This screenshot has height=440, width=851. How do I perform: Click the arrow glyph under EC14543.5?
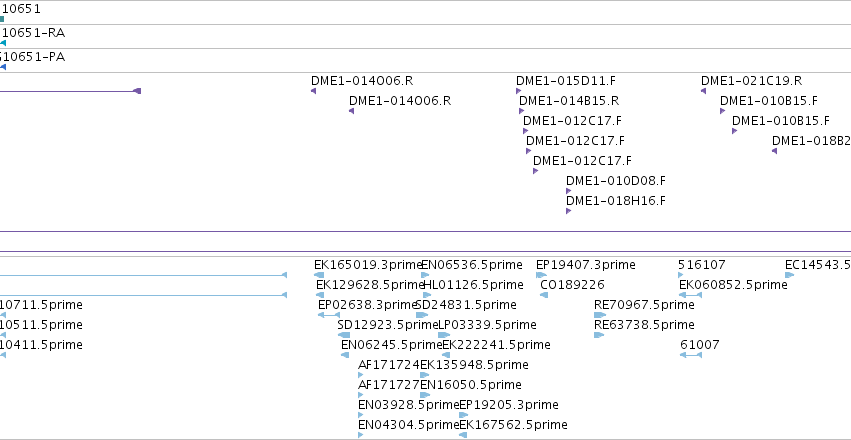(x=789, y=275)
